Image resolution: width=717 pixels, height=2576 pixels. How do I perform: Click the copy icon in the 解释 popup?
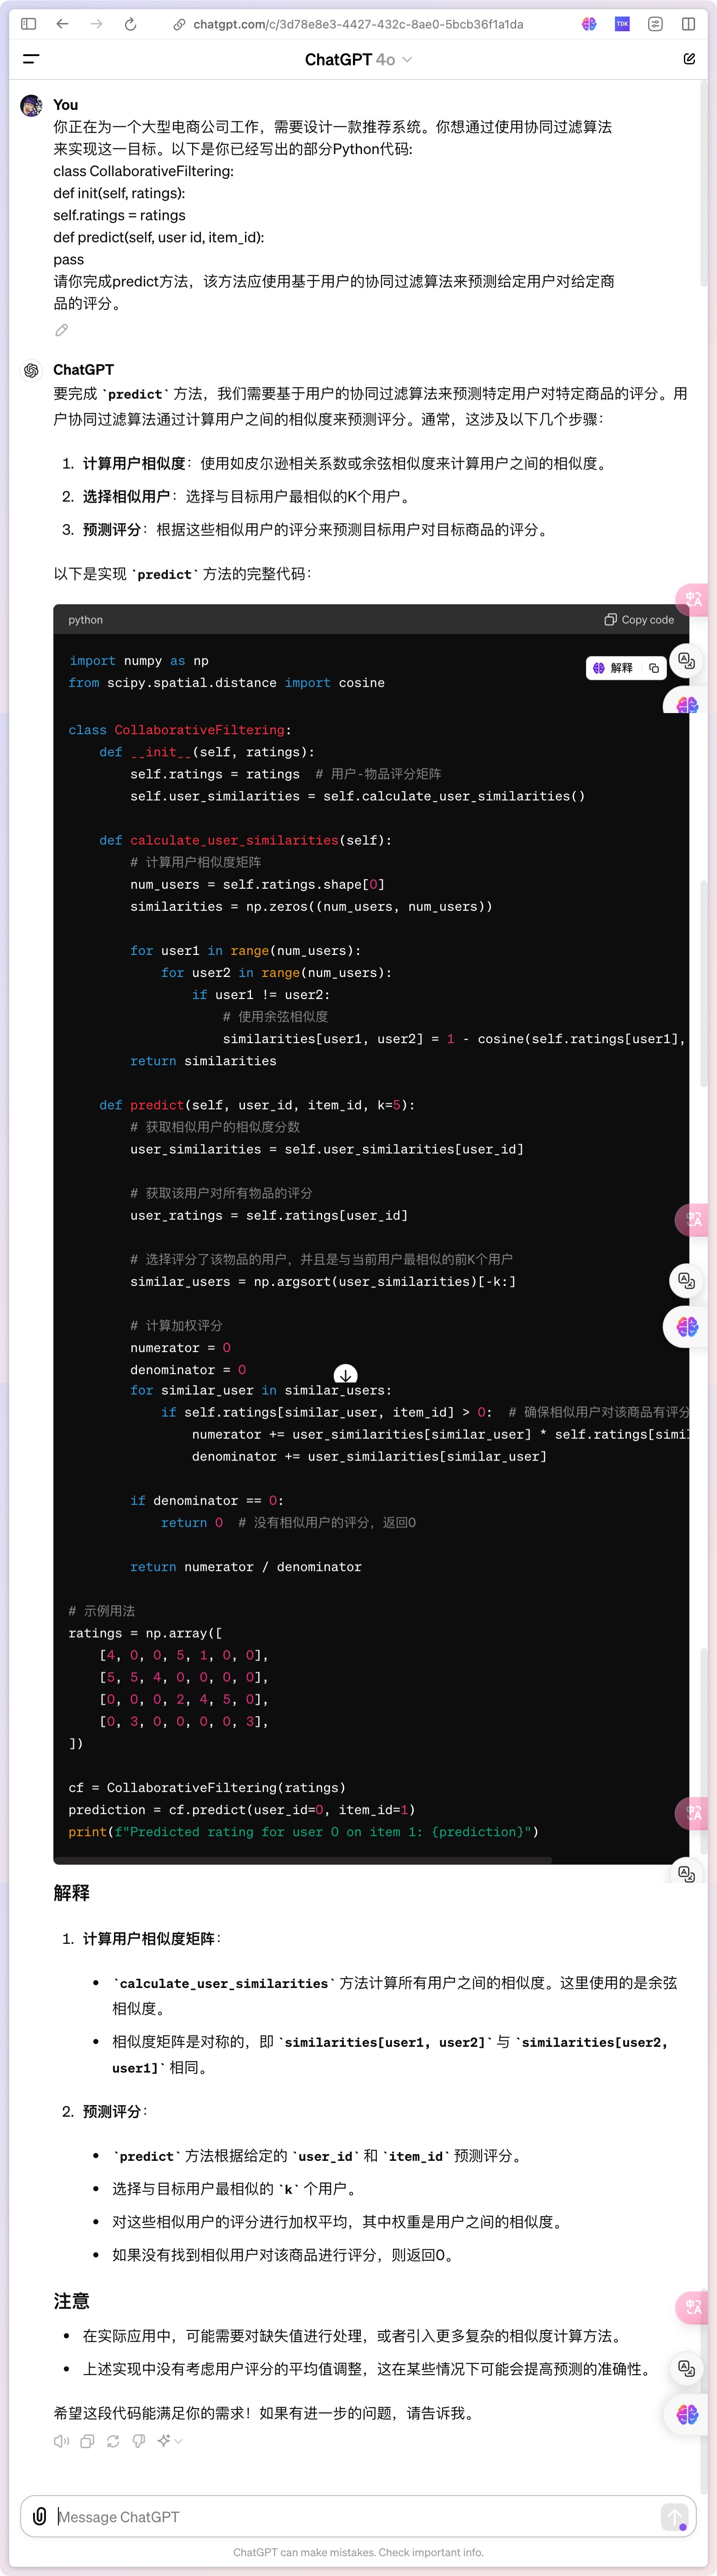654,668
